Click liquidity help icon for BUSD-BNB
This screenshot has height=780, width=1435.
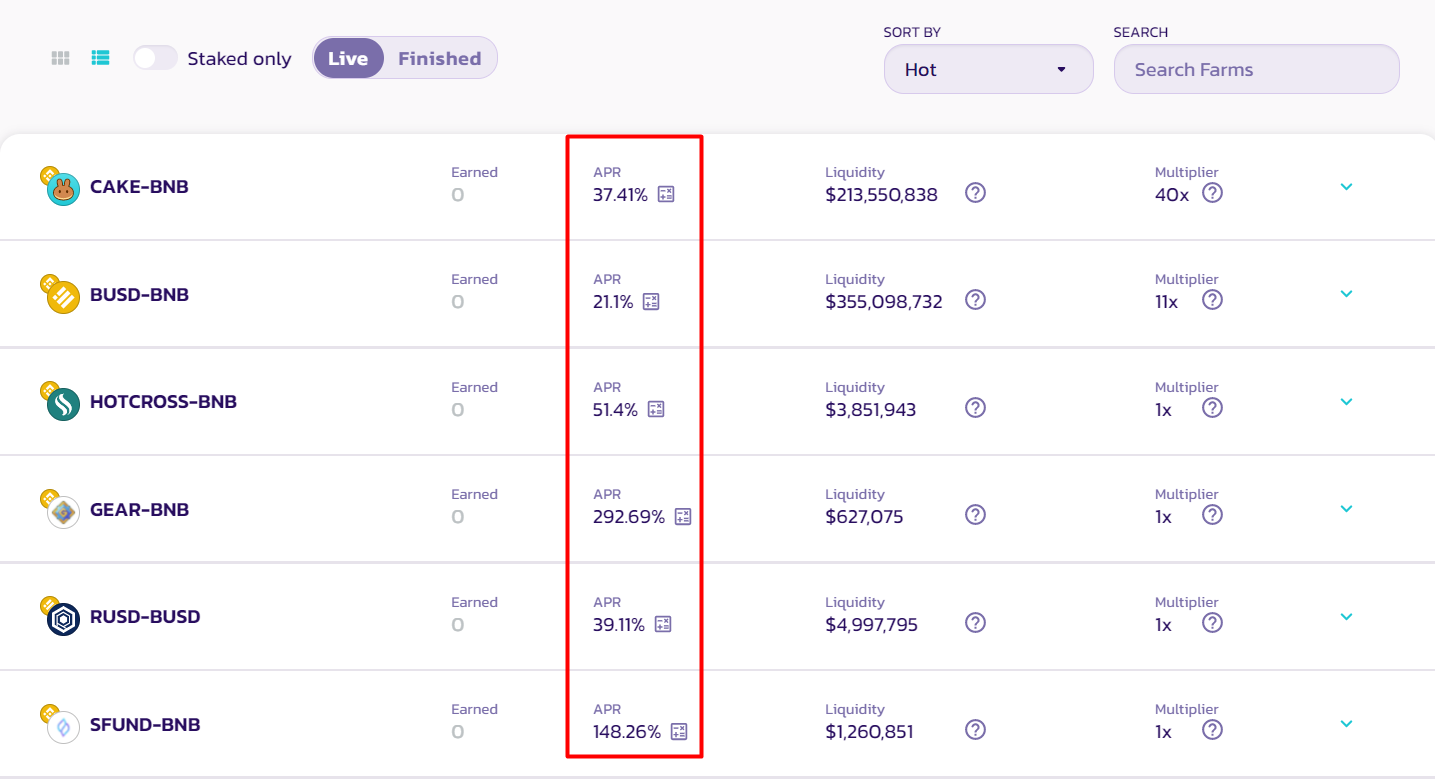click(976, 300)
